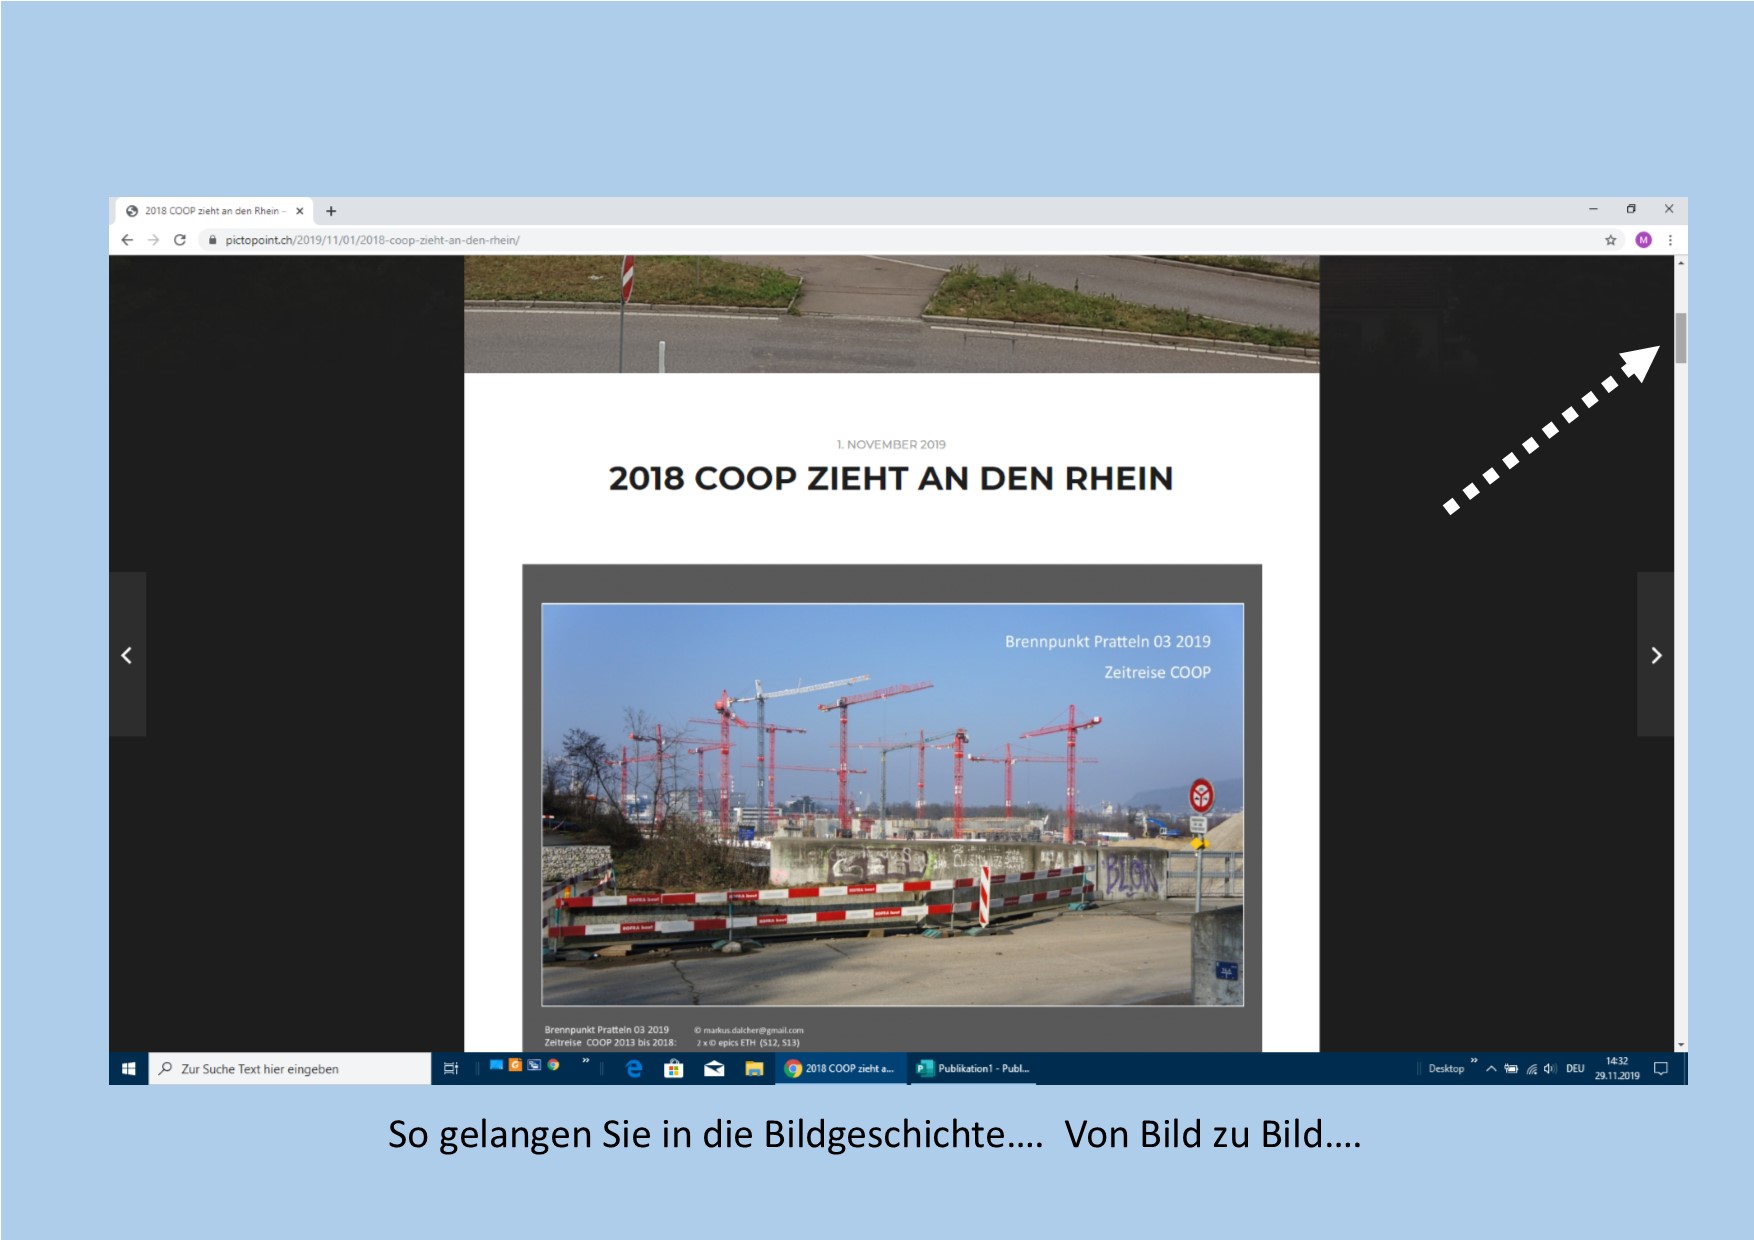Open the construction cranes slide image
Image resolution: width=1754 pixels, height=1240 pixels.
[892, 804]
